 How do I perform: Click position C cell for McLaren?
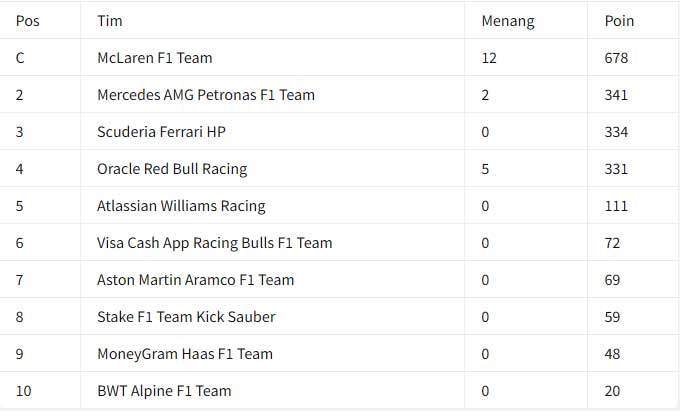[20, 58]
